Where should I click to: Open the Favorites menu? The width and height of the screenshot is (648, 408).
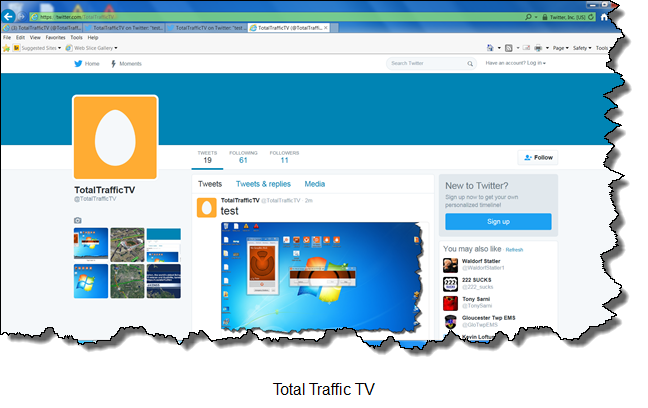pos(55,38)
